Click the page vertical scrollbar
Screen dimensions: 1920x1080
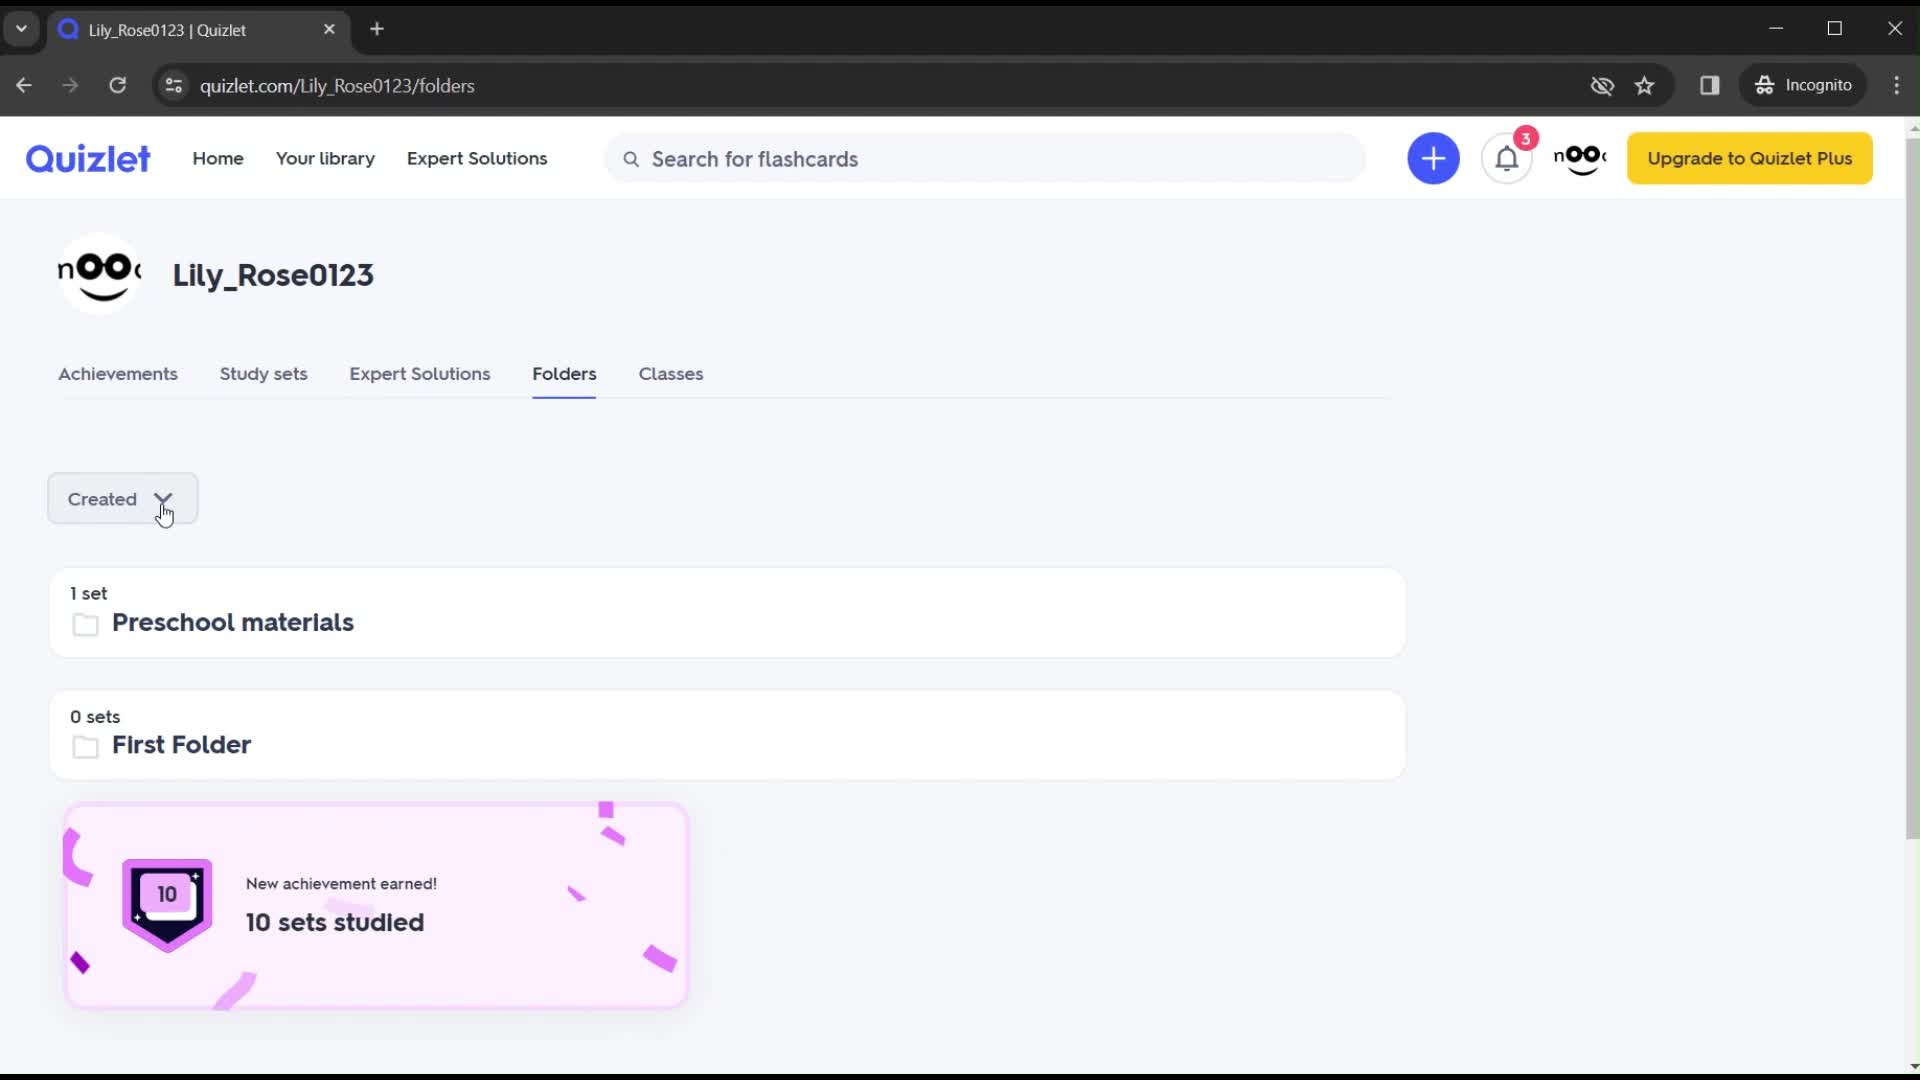click(1912, 490)
